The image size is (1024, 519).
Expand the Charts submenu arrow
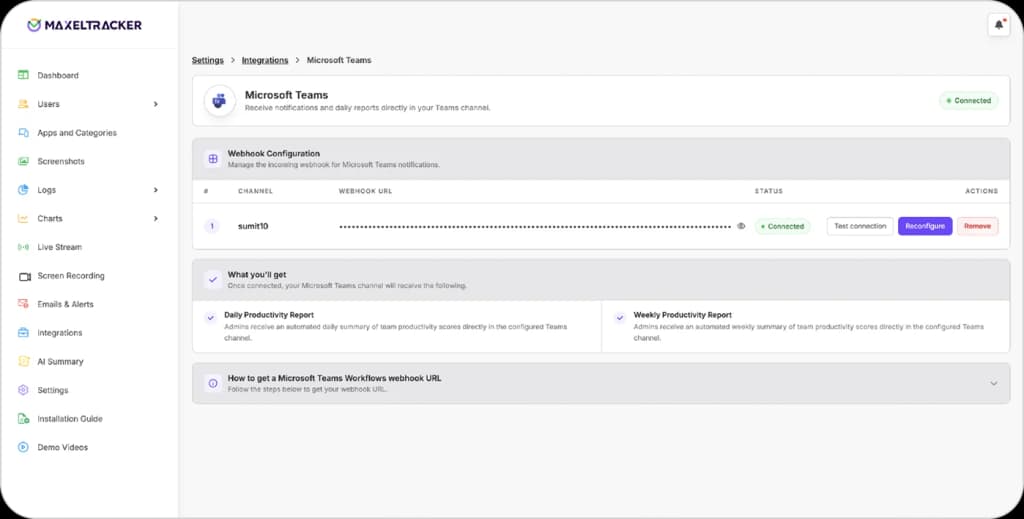[155, 219]
